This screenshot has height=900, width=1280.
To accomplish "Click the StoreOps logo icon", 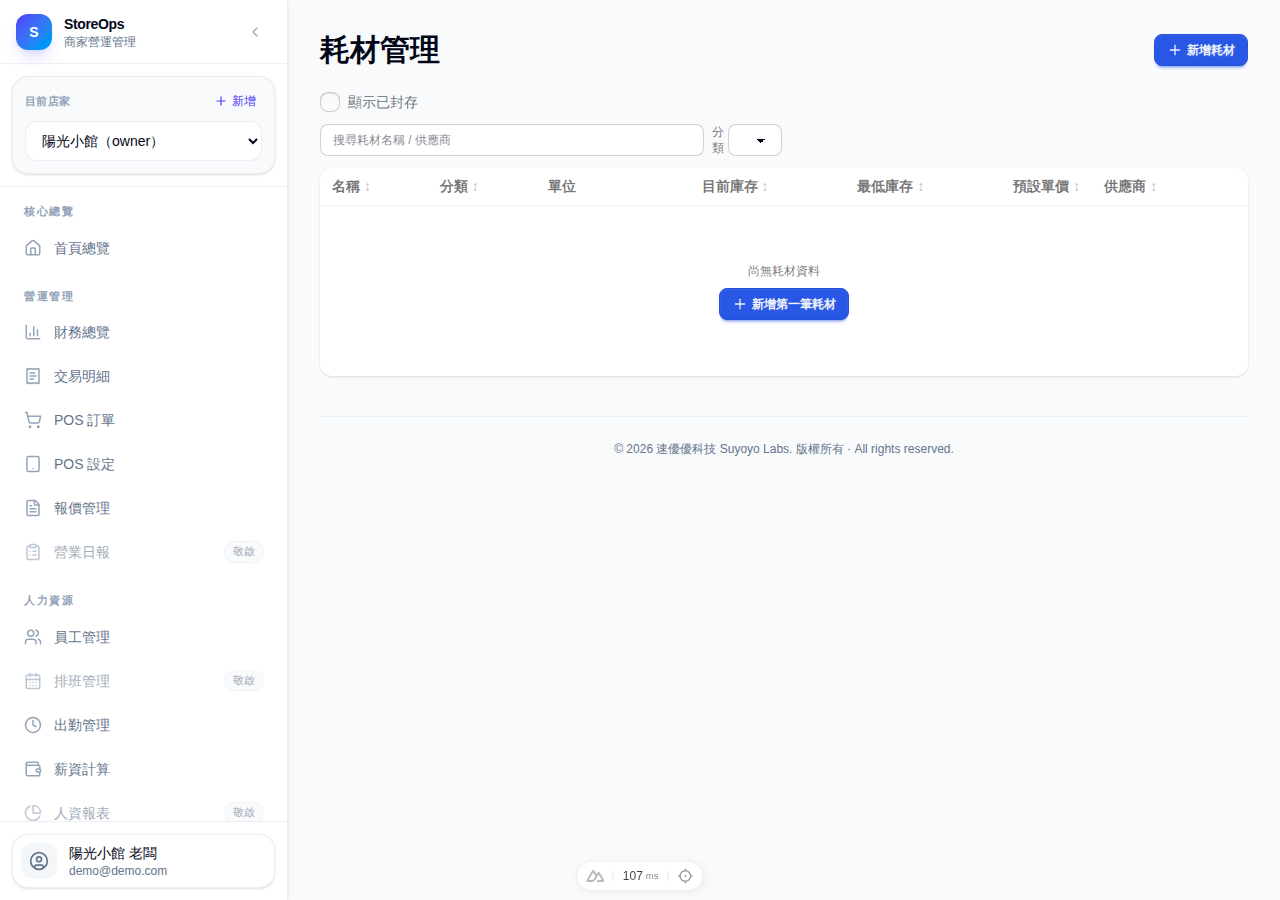I will (34, 32).
